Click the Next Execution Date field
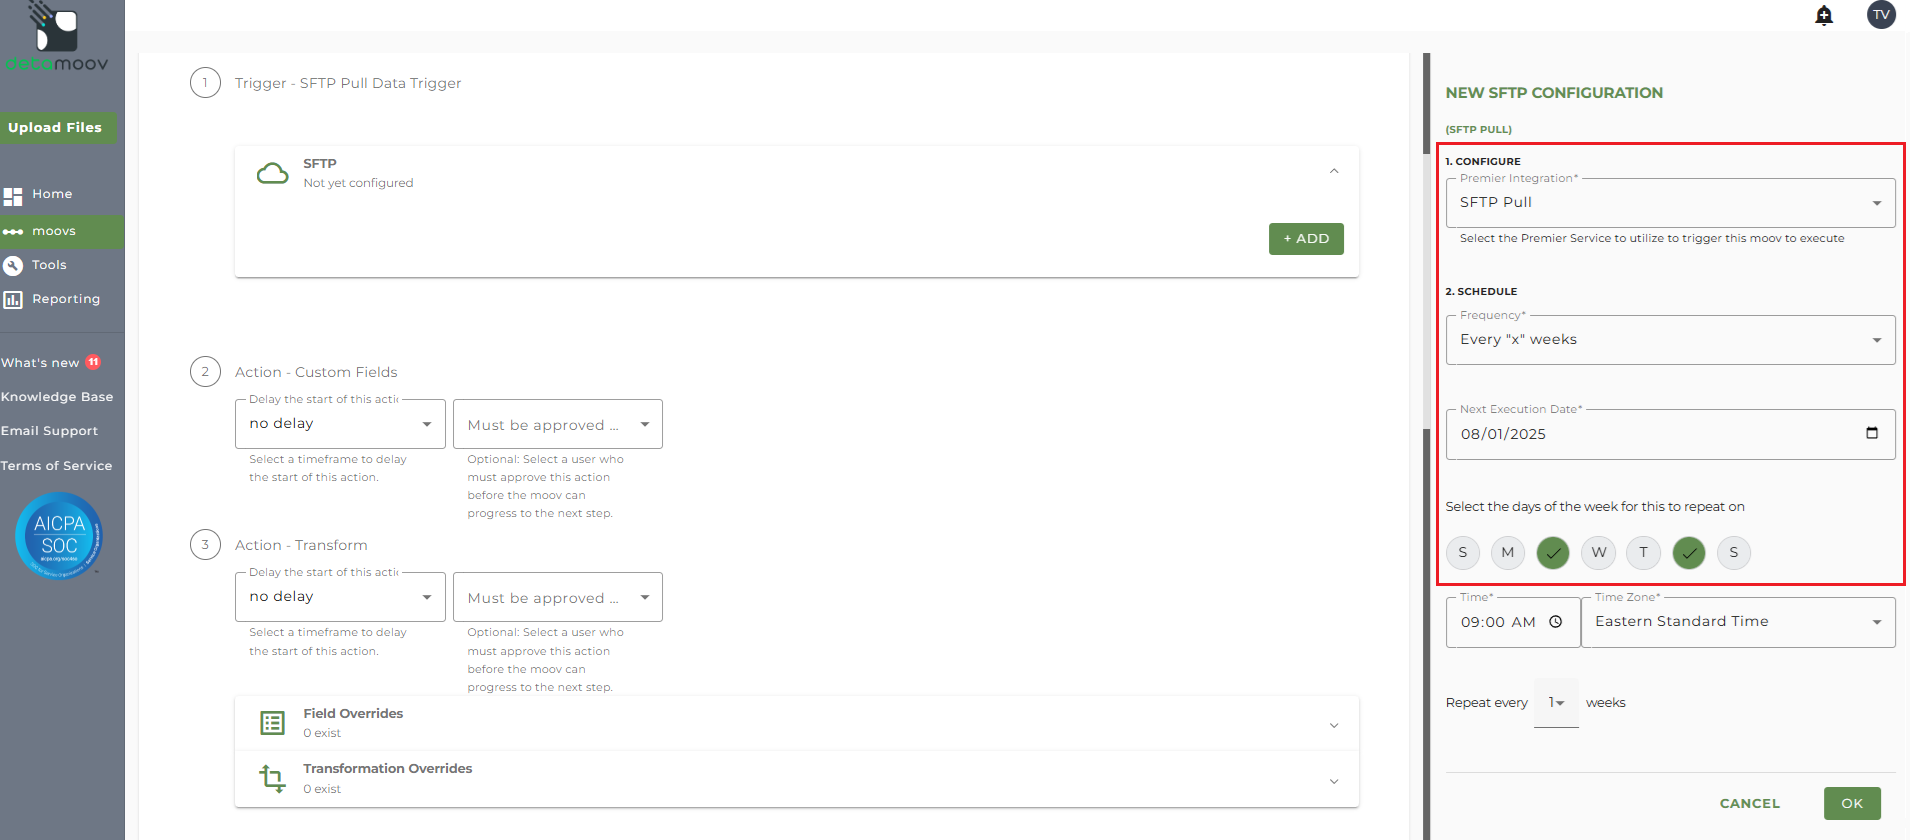This screenshot has height=840, width=1910. tap(1670, 434)
